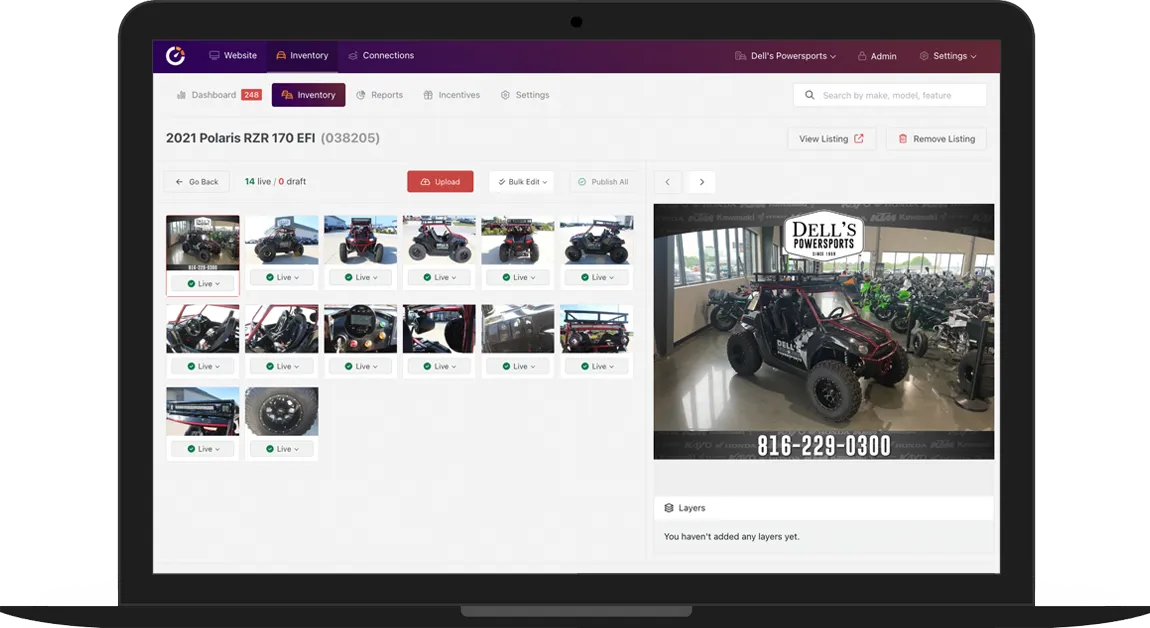Select the first interior thumbnail in second row
The height and width of the screenshot is (628, 1150).
point(202,329)
